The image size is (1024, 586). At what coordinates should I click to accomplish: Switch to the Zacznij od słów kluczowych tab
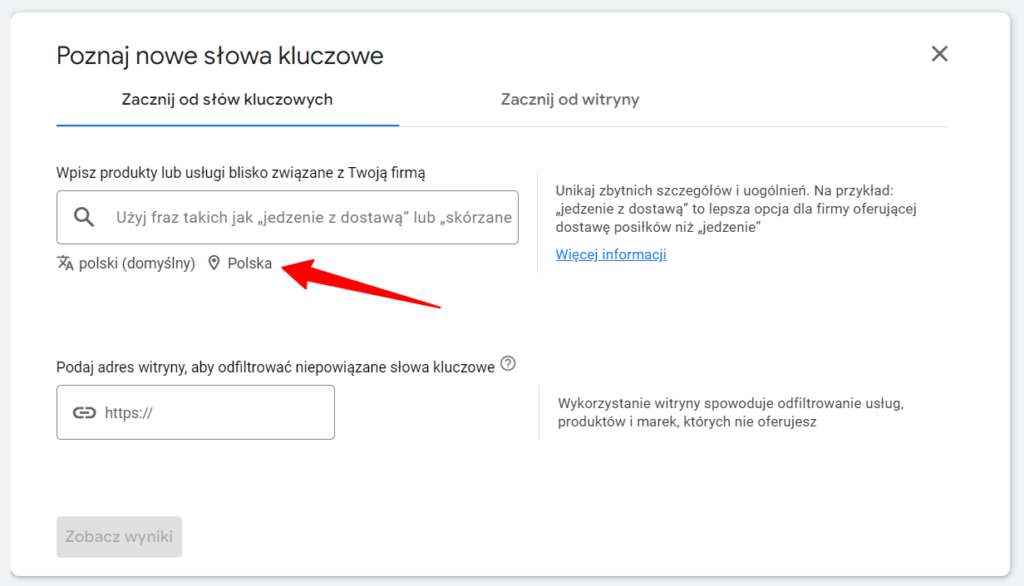coord(227,100)
